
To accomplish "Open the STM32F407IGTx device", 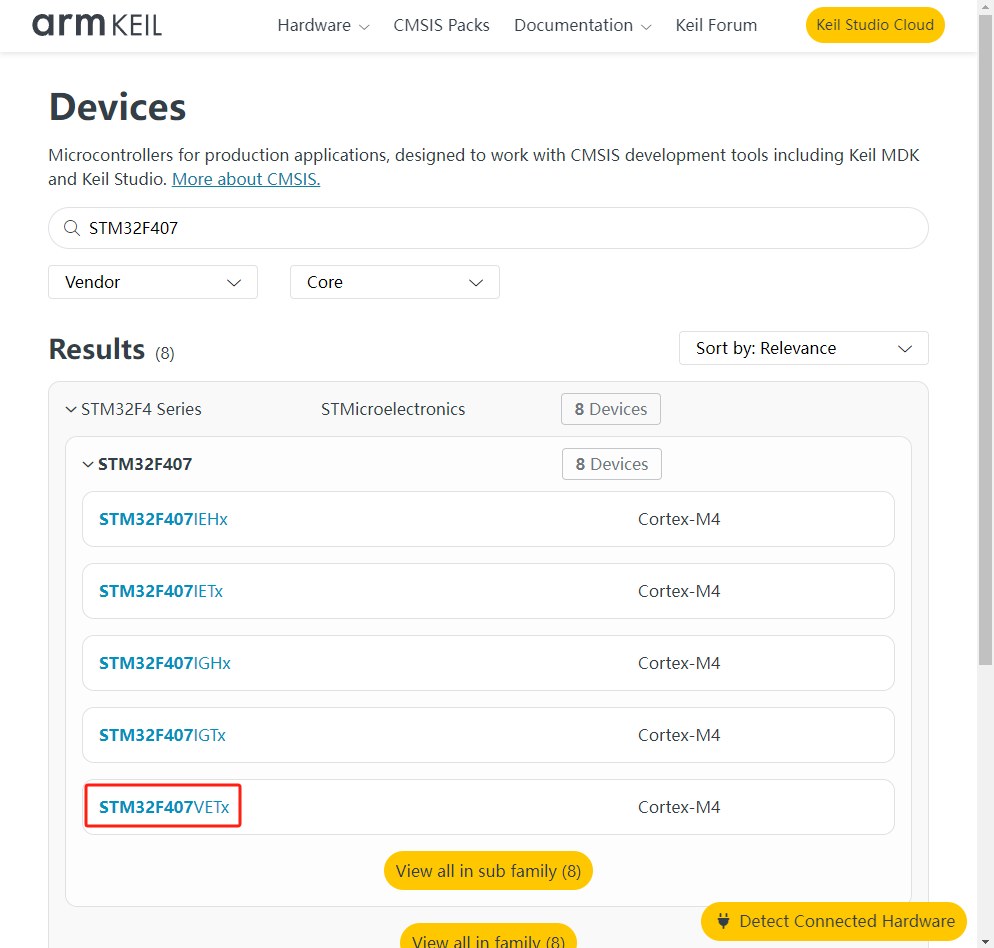I will (x=162, y=735).
